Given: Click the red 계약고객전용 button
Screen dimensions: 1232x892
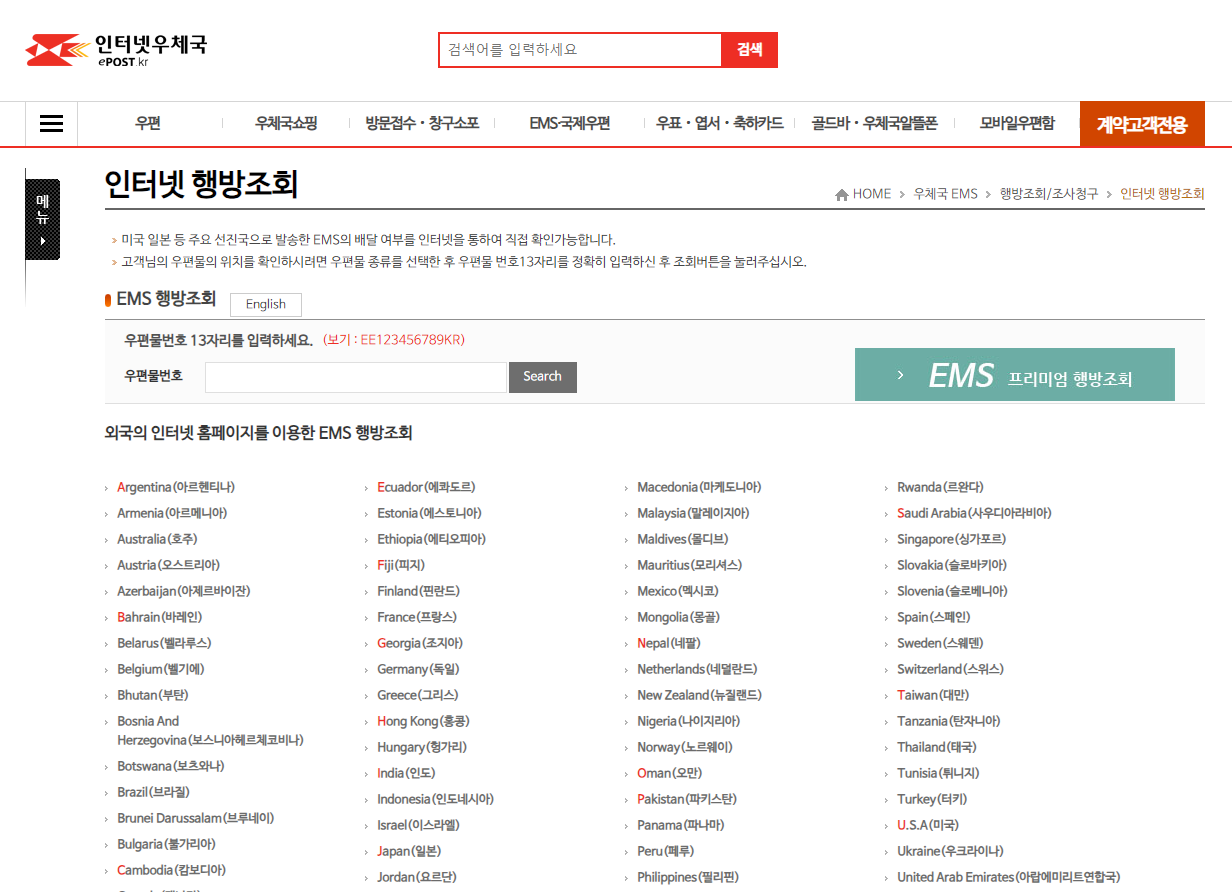Looking at the screenshot, I should tap(1142, 123).
